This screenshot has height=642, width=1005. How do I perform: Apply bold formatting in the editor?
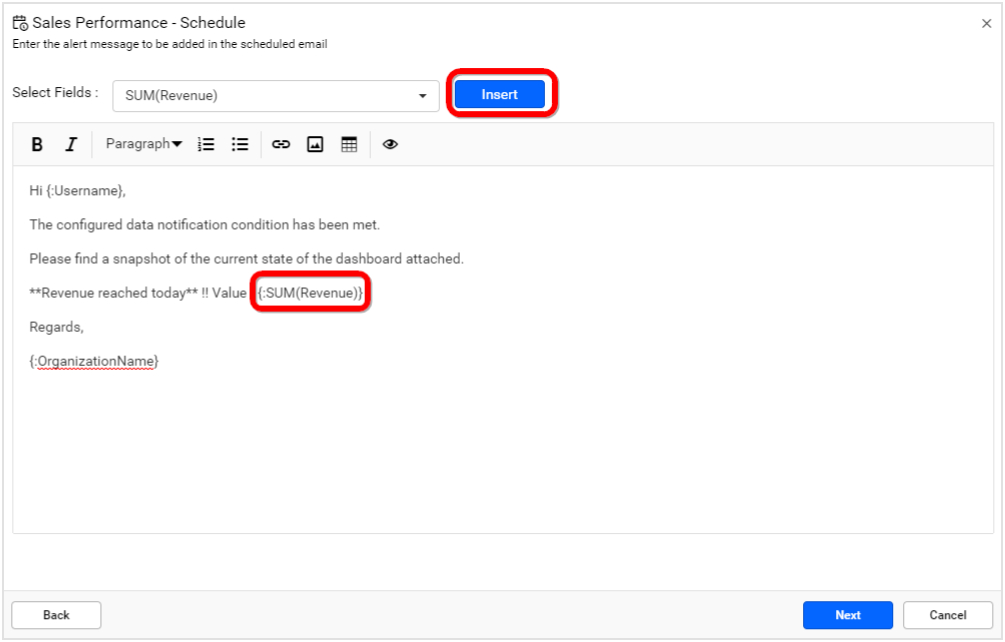[37, 144]
